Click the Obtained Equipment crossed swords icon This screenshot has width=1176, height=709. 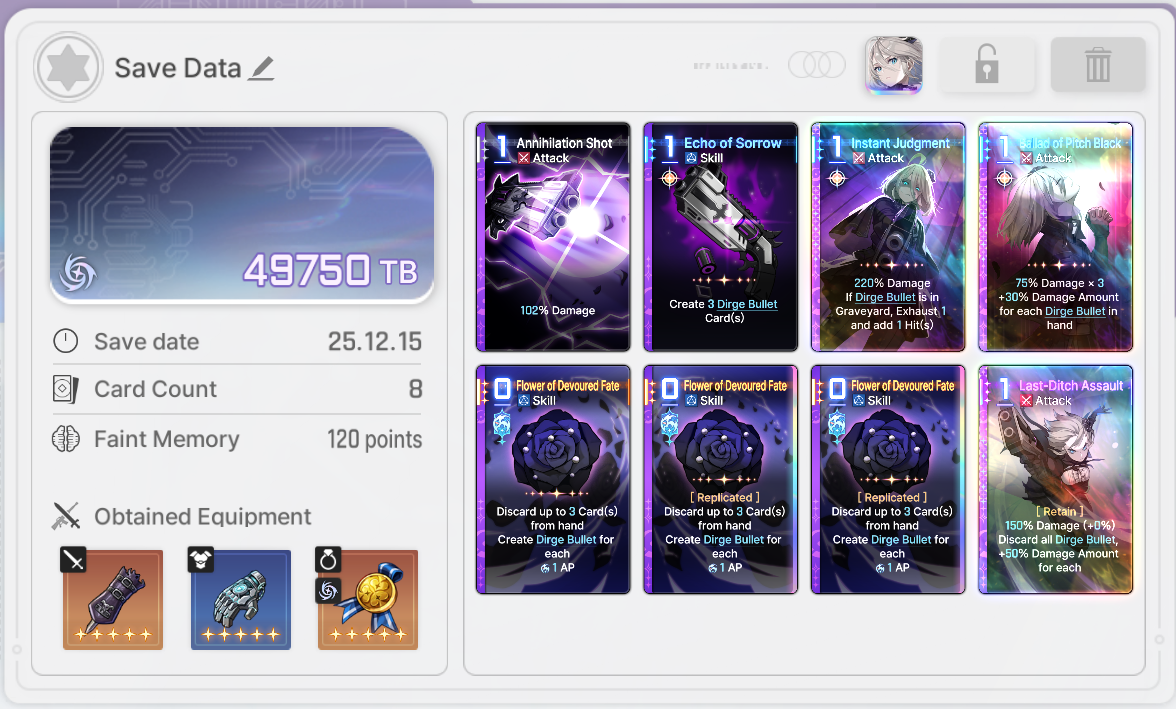tap(66, 516)
